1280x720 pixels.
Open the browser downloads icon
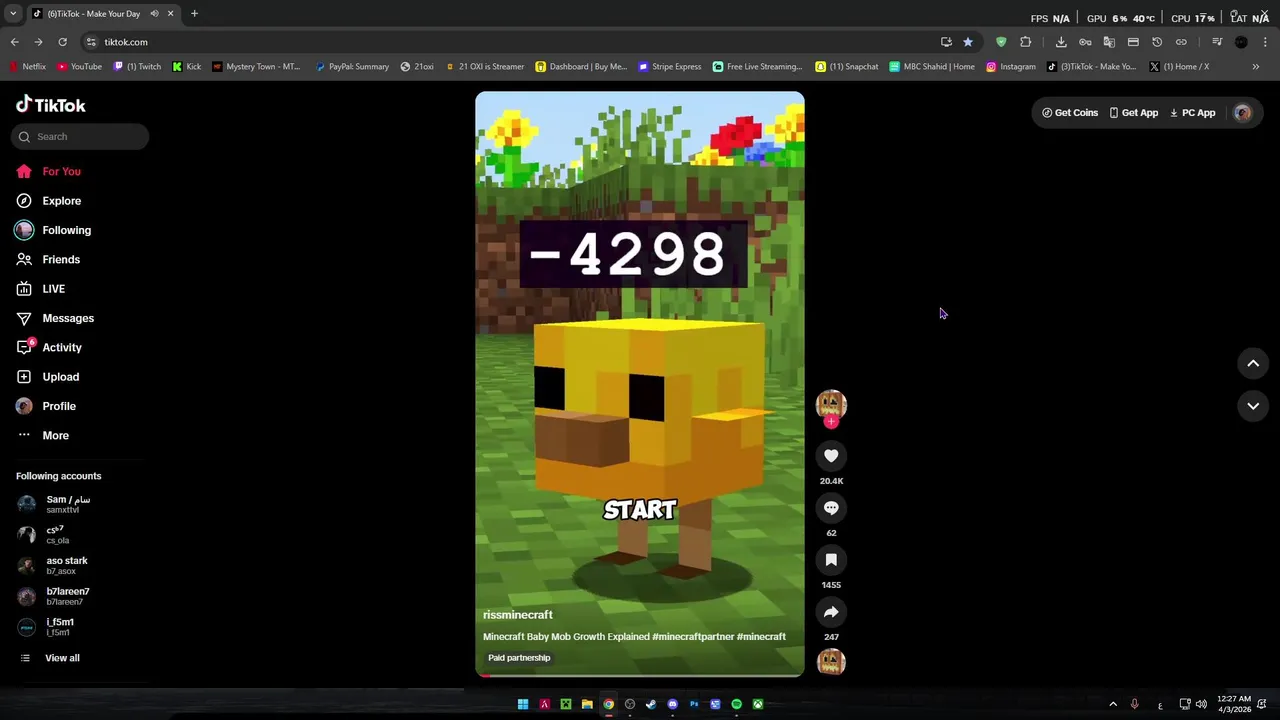(1061, 42)
